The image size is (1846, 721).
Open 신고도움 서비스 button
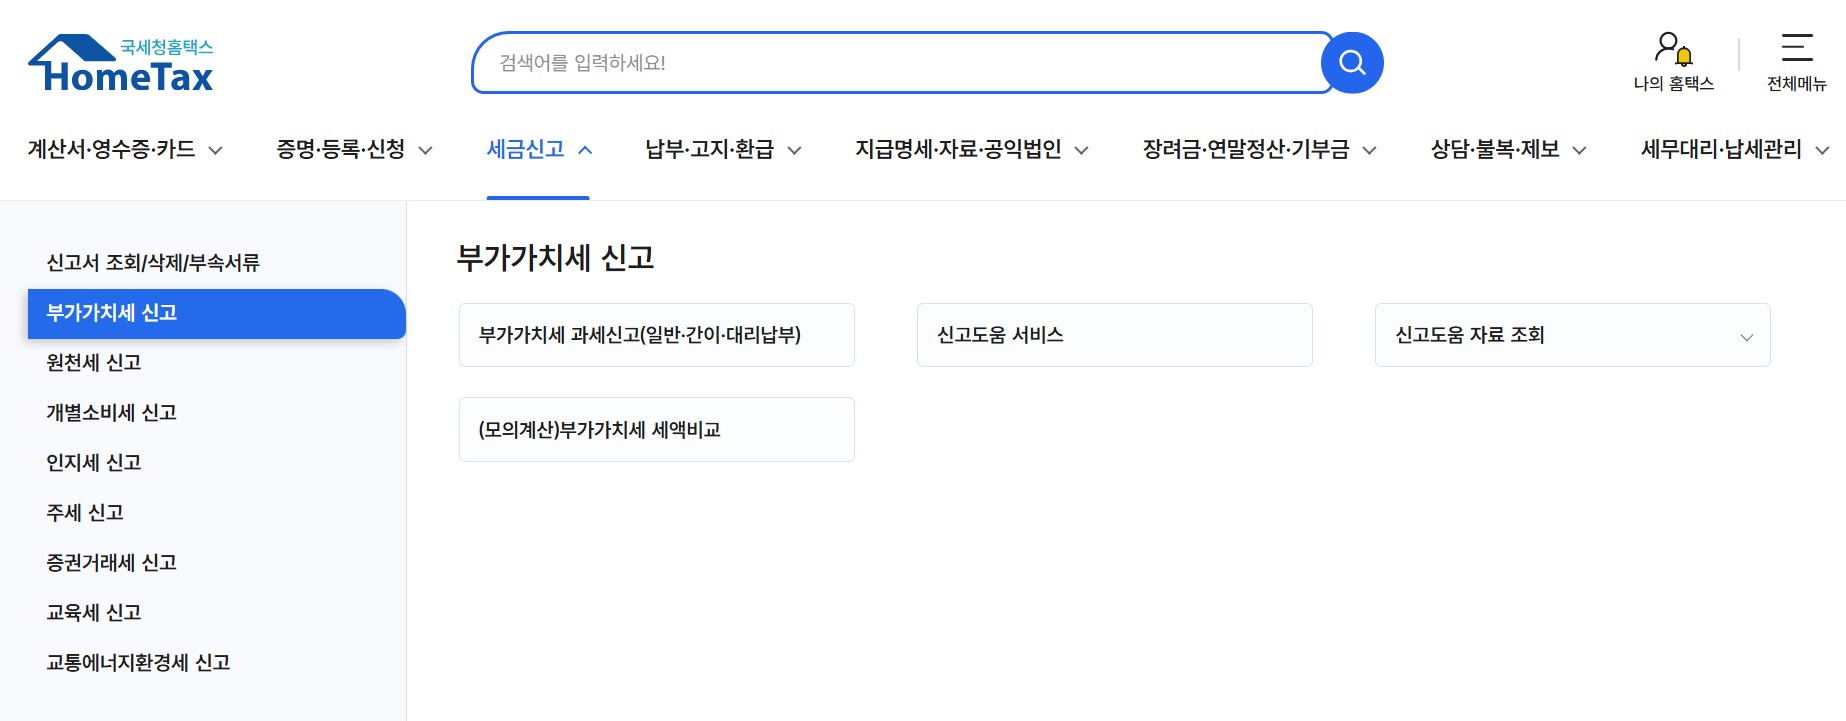point(1115,335)
